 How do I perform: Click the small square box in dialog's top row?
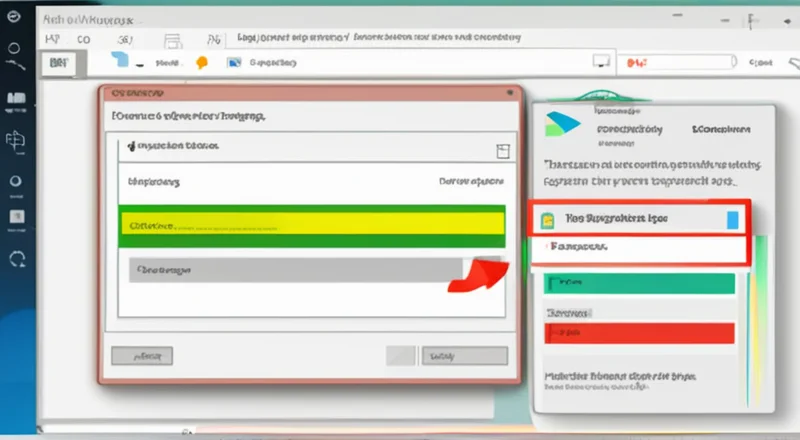coord(503,150)
